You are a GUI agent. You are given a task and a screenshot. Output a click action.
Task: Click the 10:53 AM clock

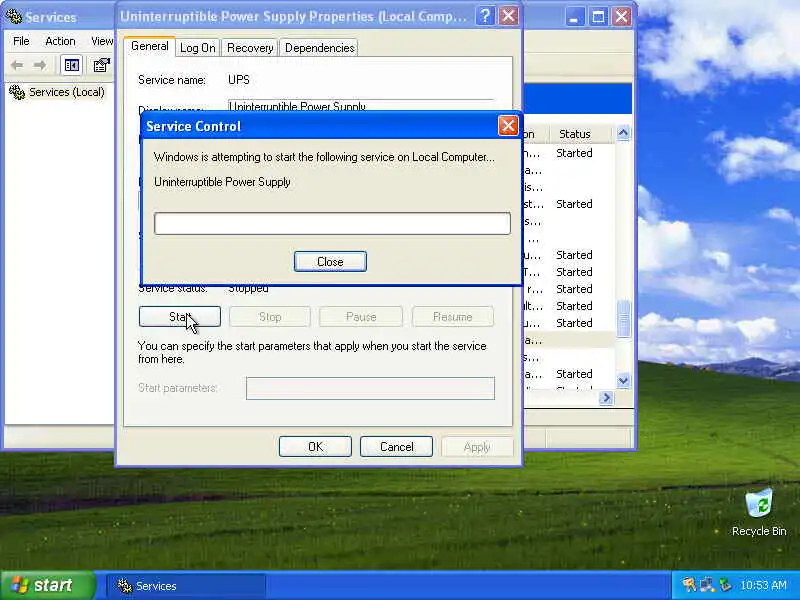click(x=763, y=585)
